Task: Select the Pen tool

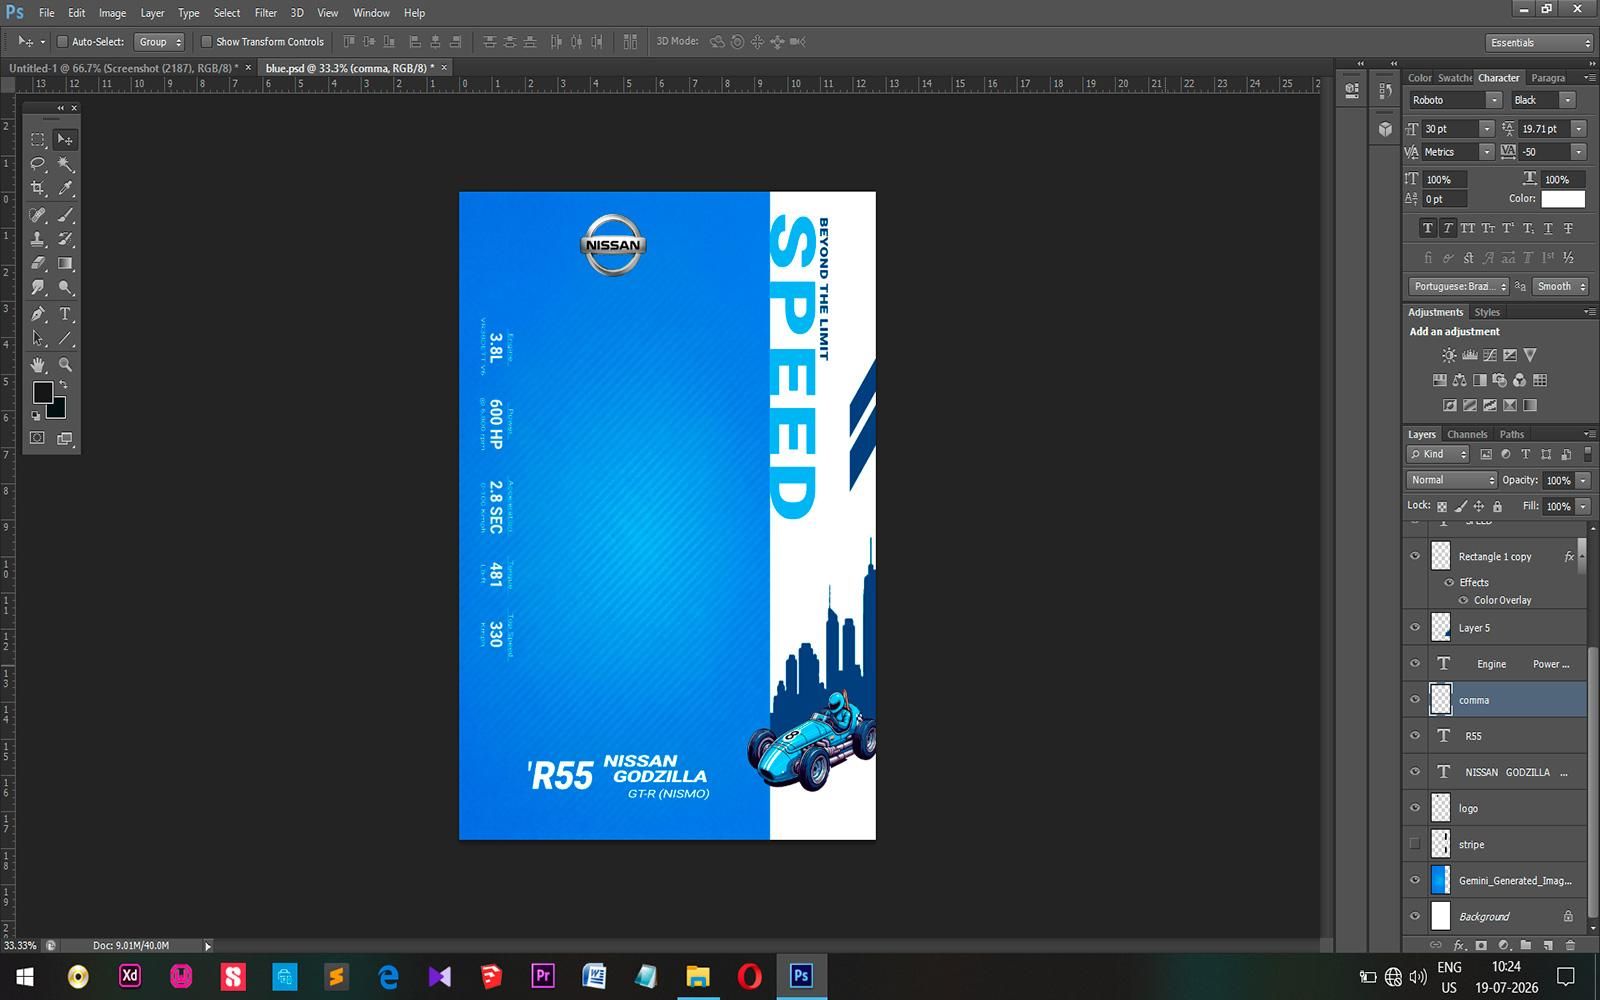Action: [38, 314]
